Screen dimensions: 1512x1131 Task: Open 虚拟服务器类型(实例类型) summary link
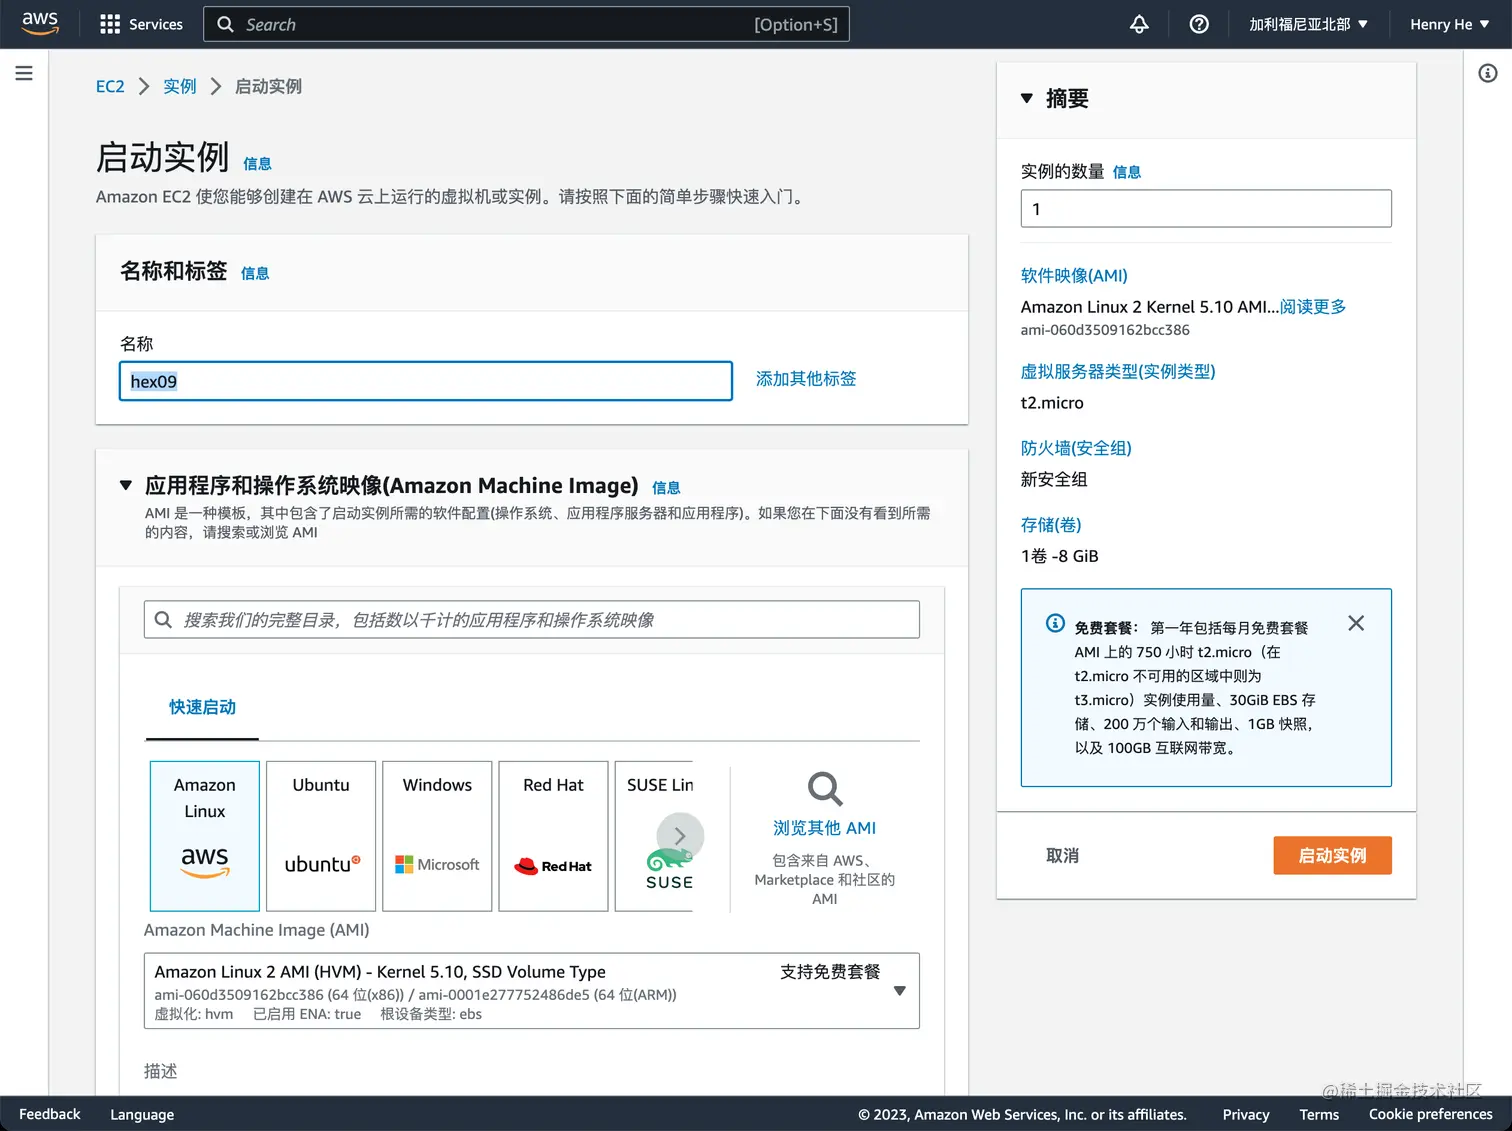(1118, 372)
